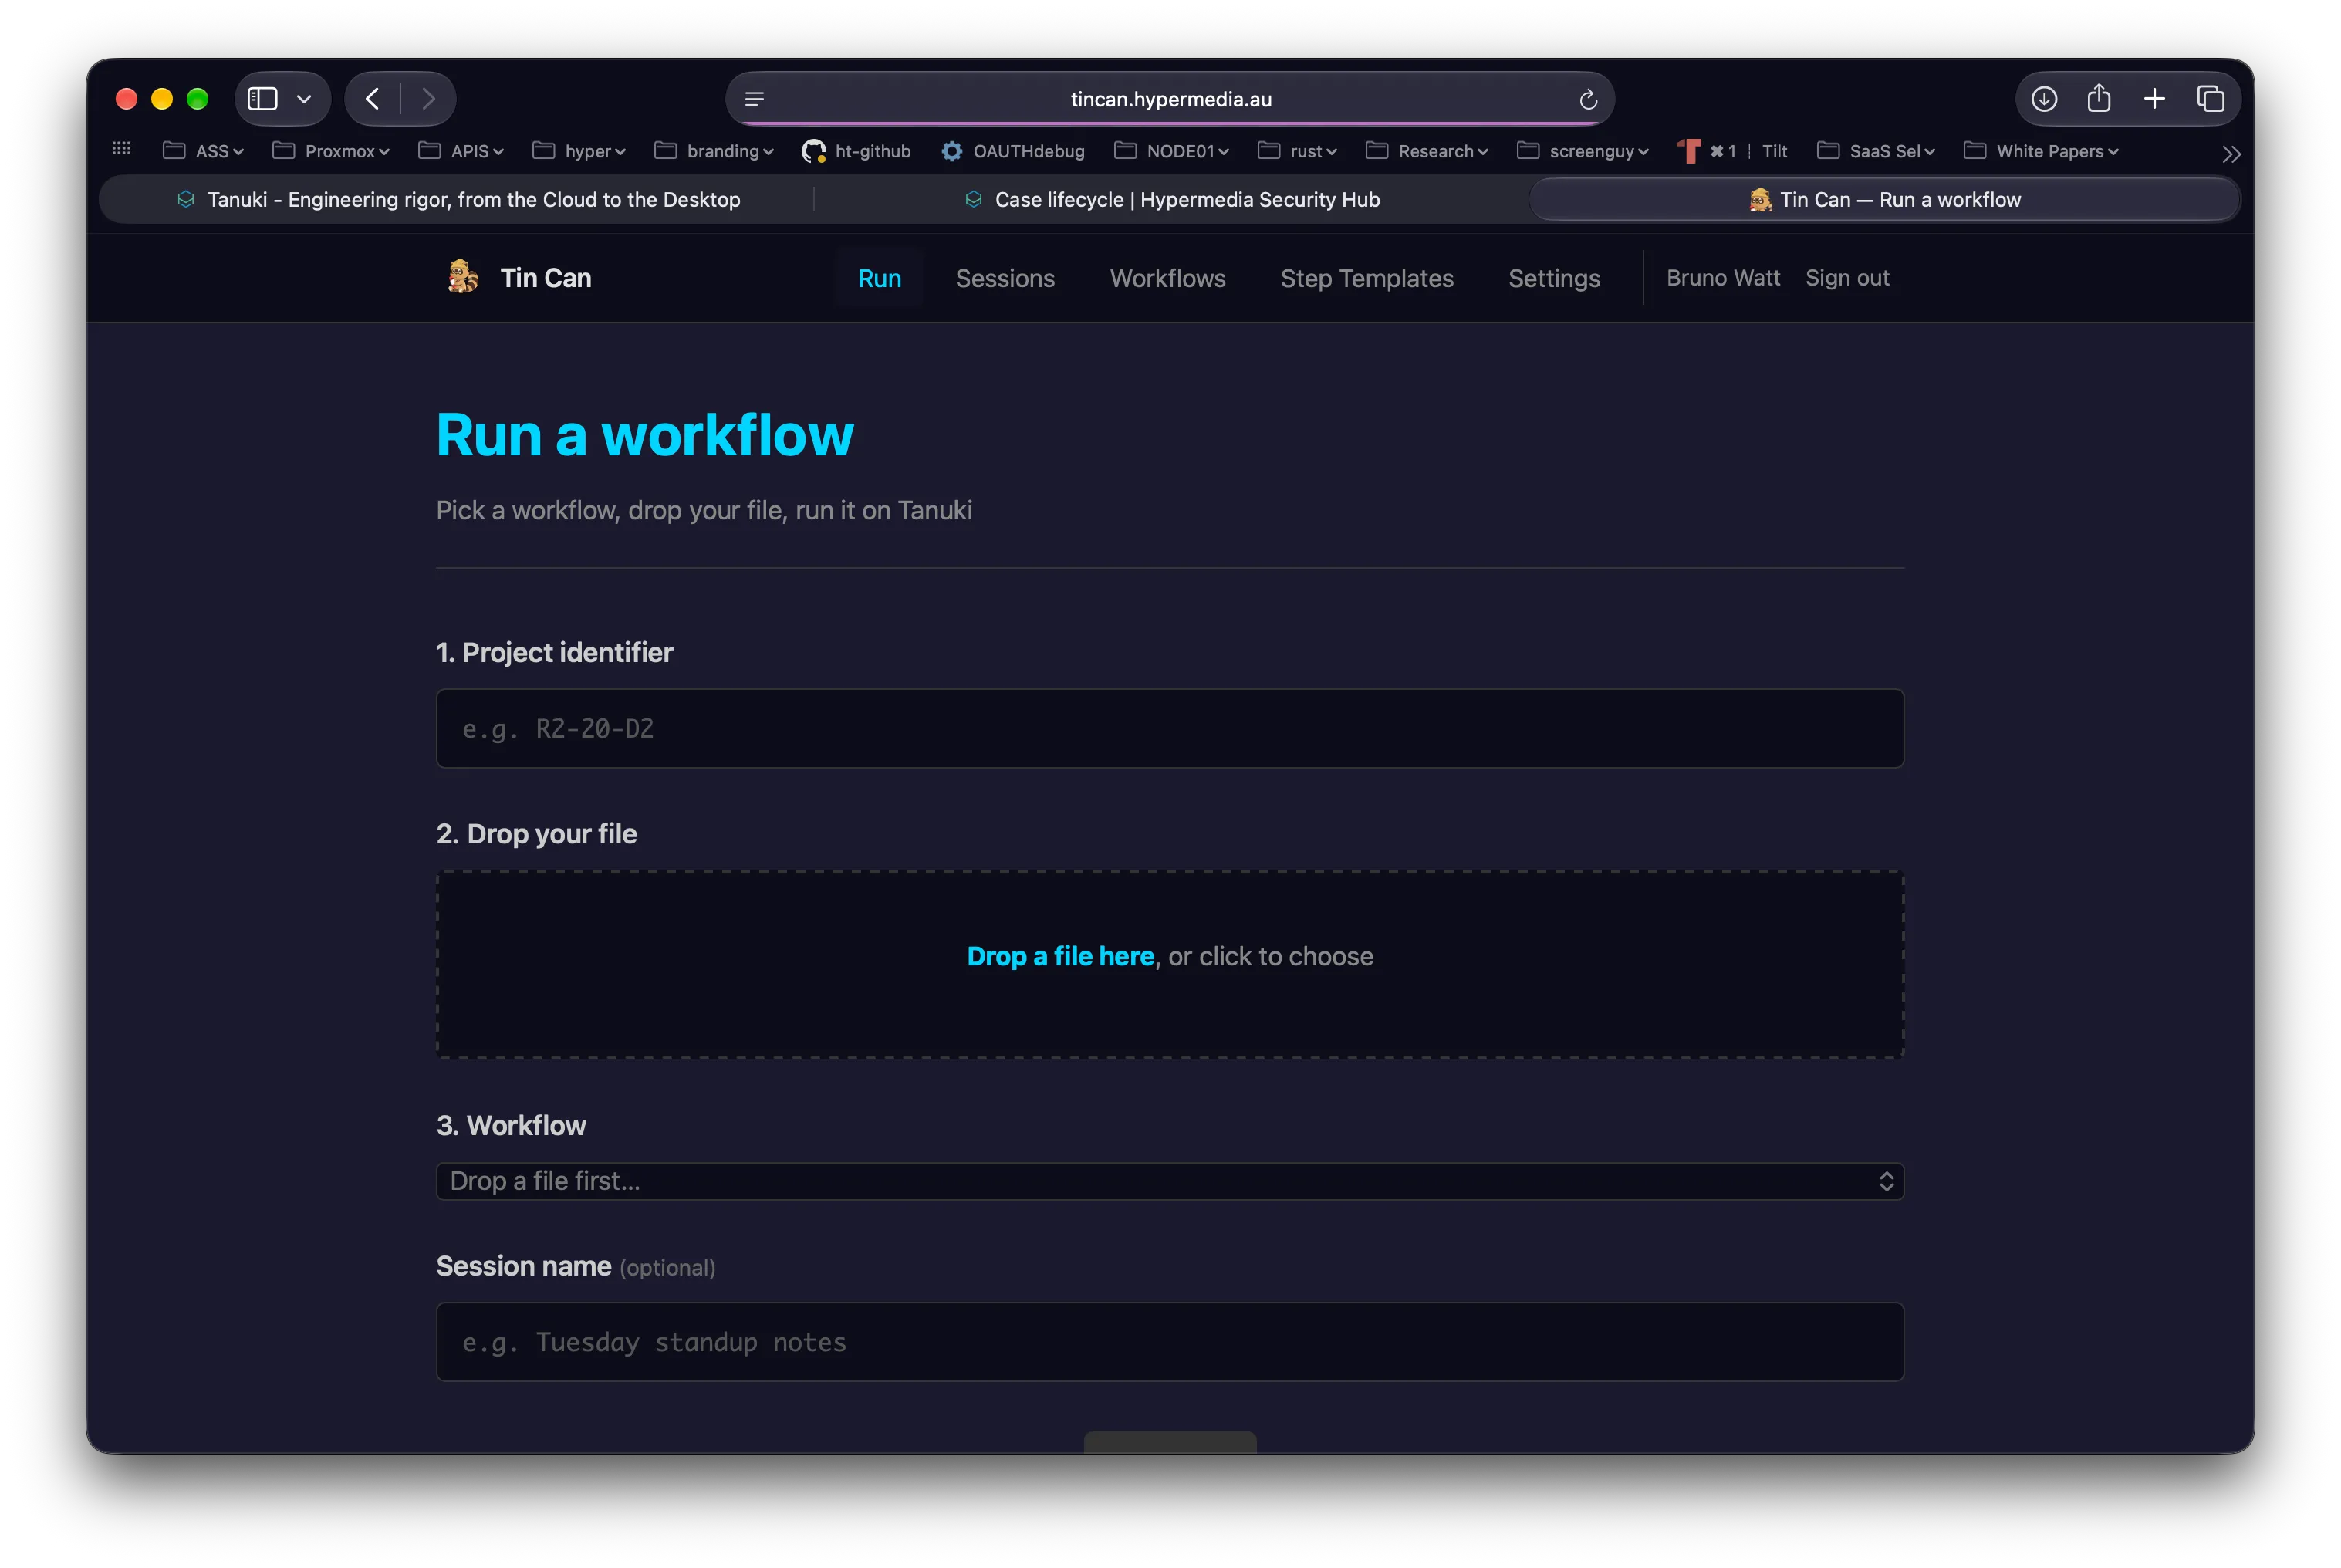Image resolution: width=2341 pixels, height=1568 pixels.
Task: Open the Step Templates nav item
Action: pyautogui.click(x=1366, y=278)
